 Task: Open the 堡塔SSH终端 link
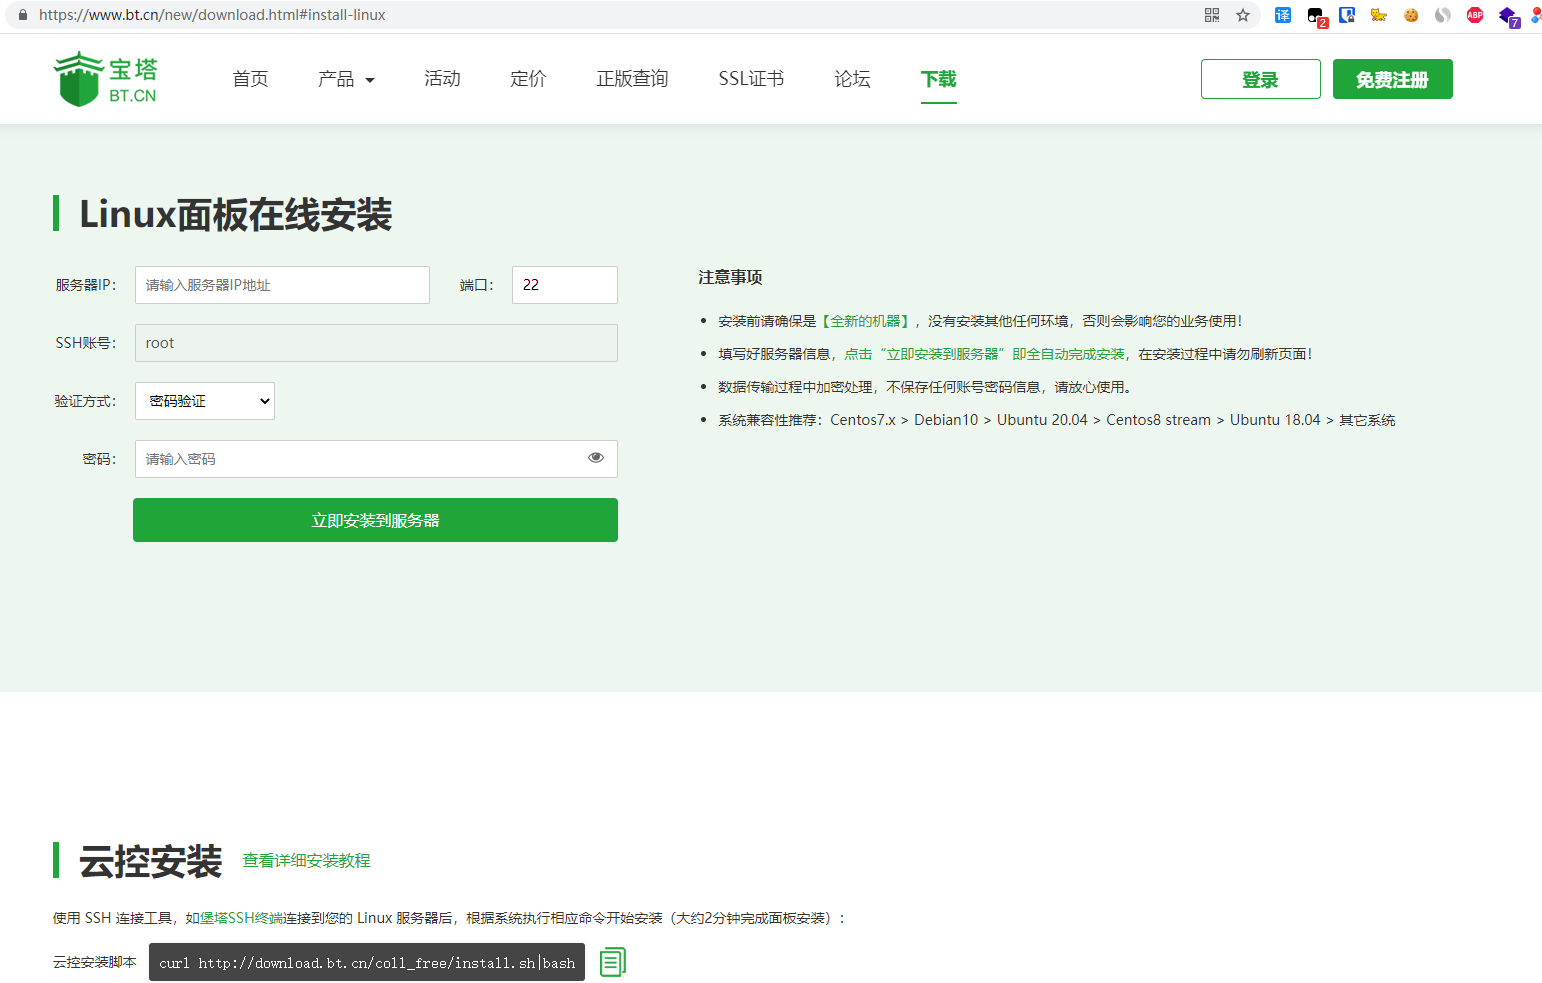tap(241, 918)
